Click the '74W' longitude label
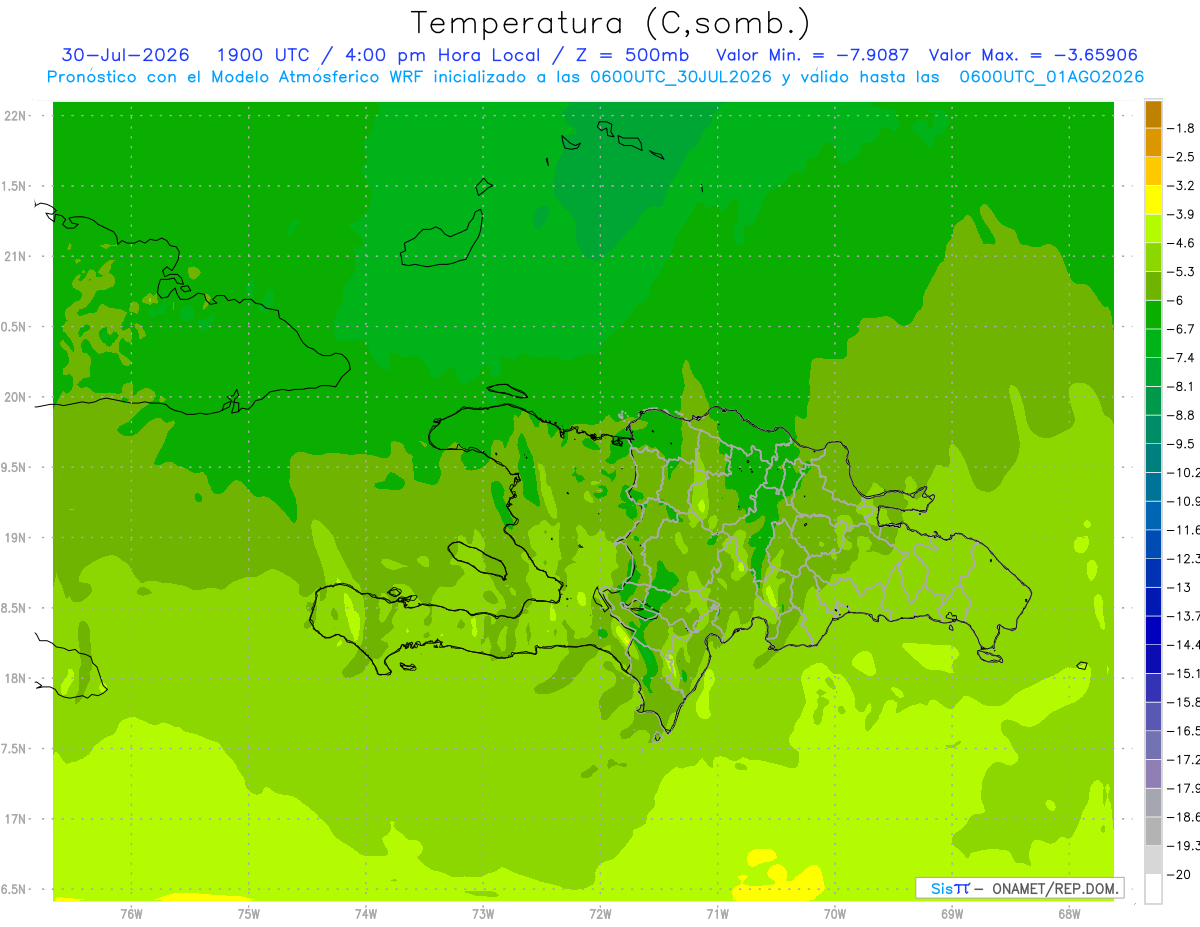 pos(366,913)
